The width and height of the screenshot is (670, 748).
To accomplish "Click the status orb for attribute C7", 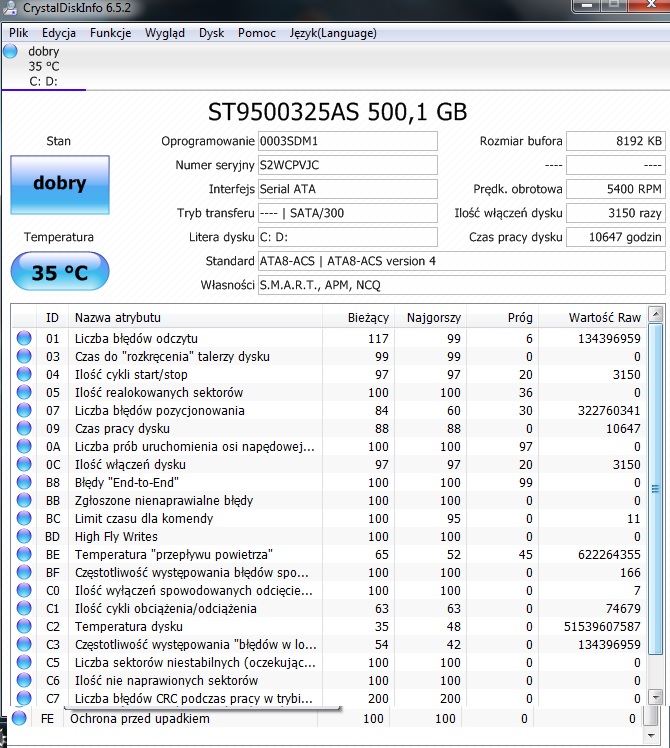I will click(x=24, y=698).
